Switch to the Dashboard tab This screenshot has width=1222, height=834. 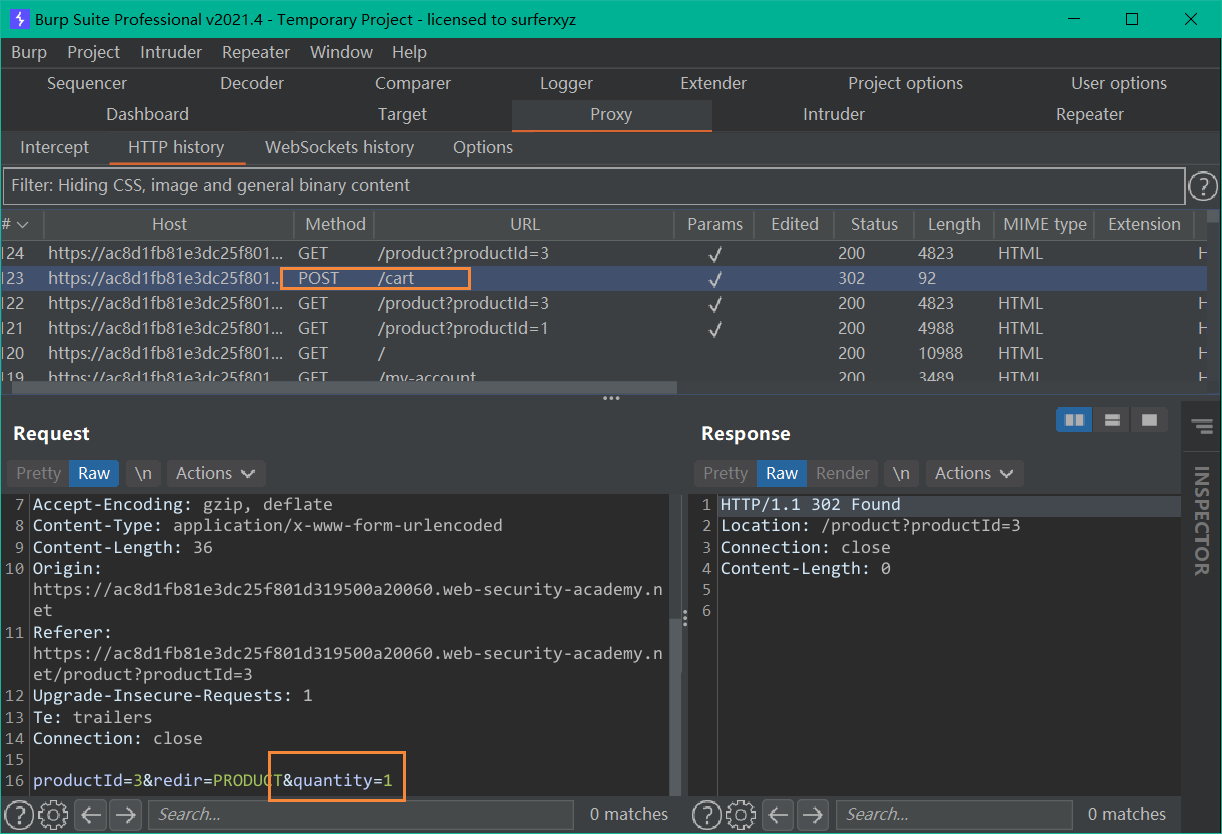[147, 115]
